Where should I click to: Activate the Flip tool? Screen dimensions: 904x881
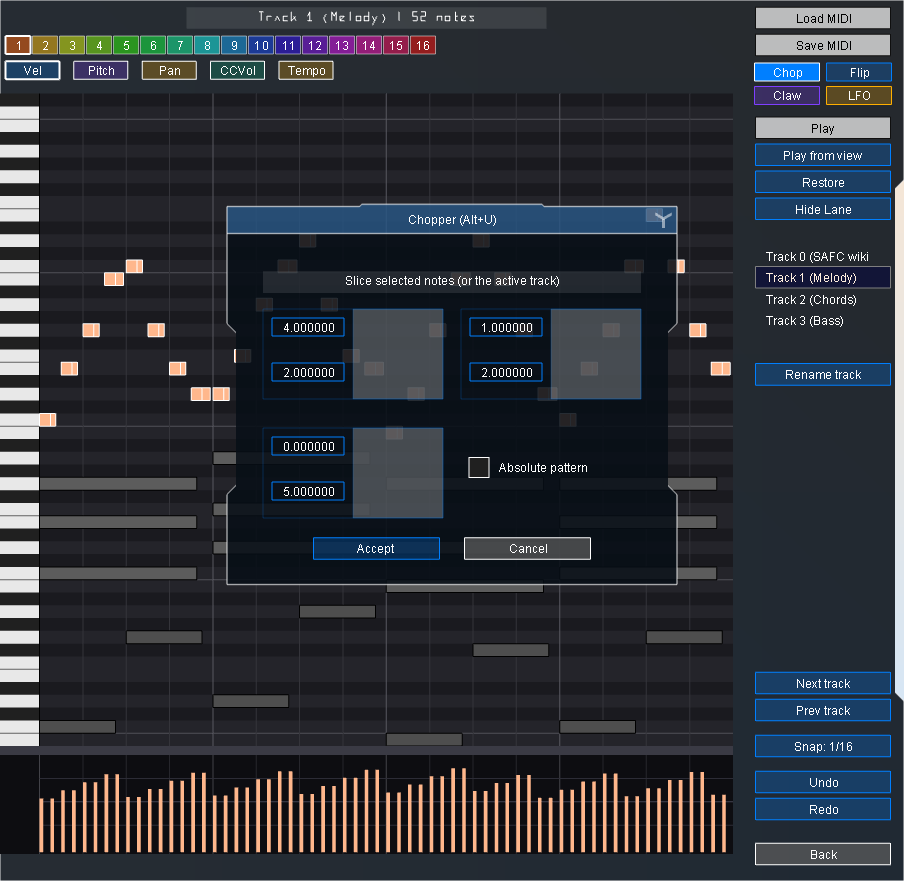click(858, 72)
